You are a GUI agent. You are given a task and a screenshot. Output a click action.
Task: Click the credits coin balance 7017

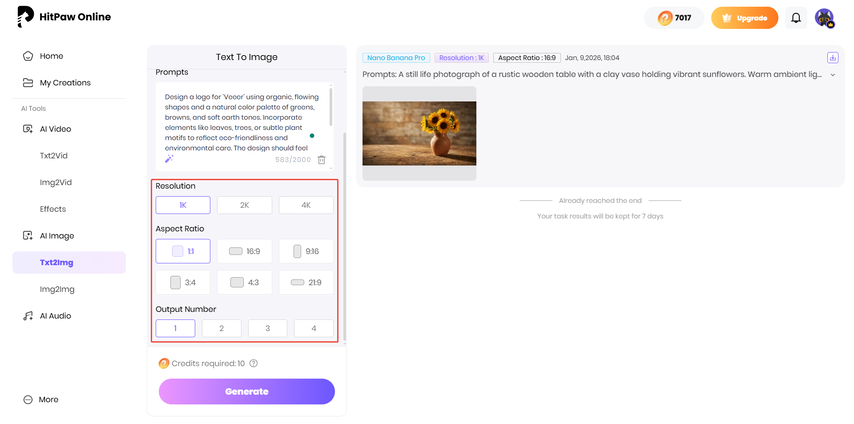coord(673,18)
